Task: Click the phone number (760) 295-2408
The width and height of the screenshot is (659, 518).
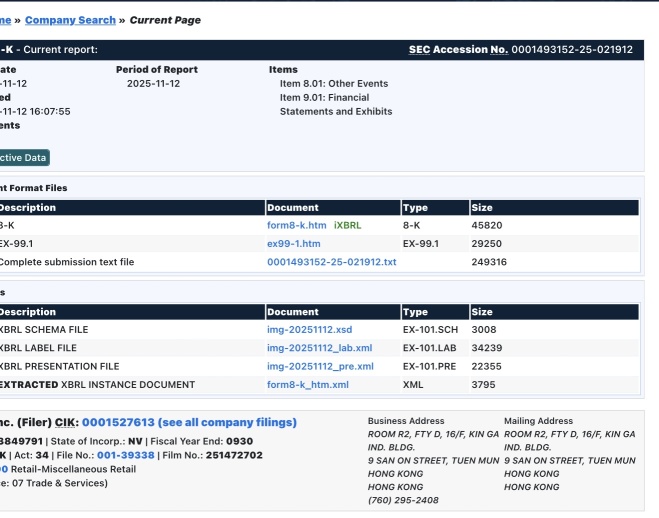Action: click(403, 500)
